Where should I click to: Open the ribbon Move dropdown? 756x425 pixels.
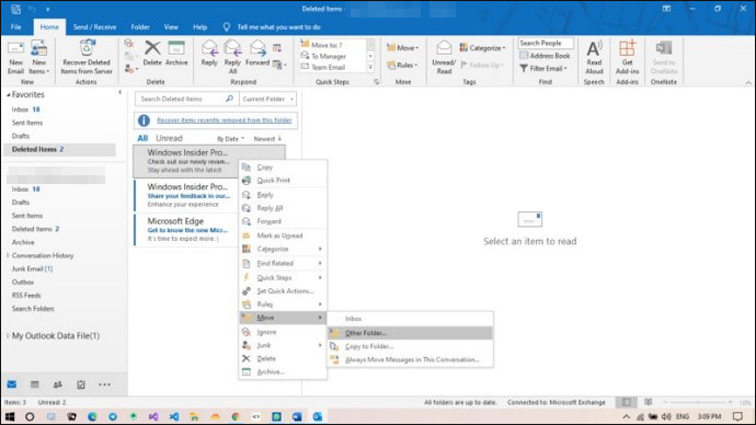(x=403, y=48)
